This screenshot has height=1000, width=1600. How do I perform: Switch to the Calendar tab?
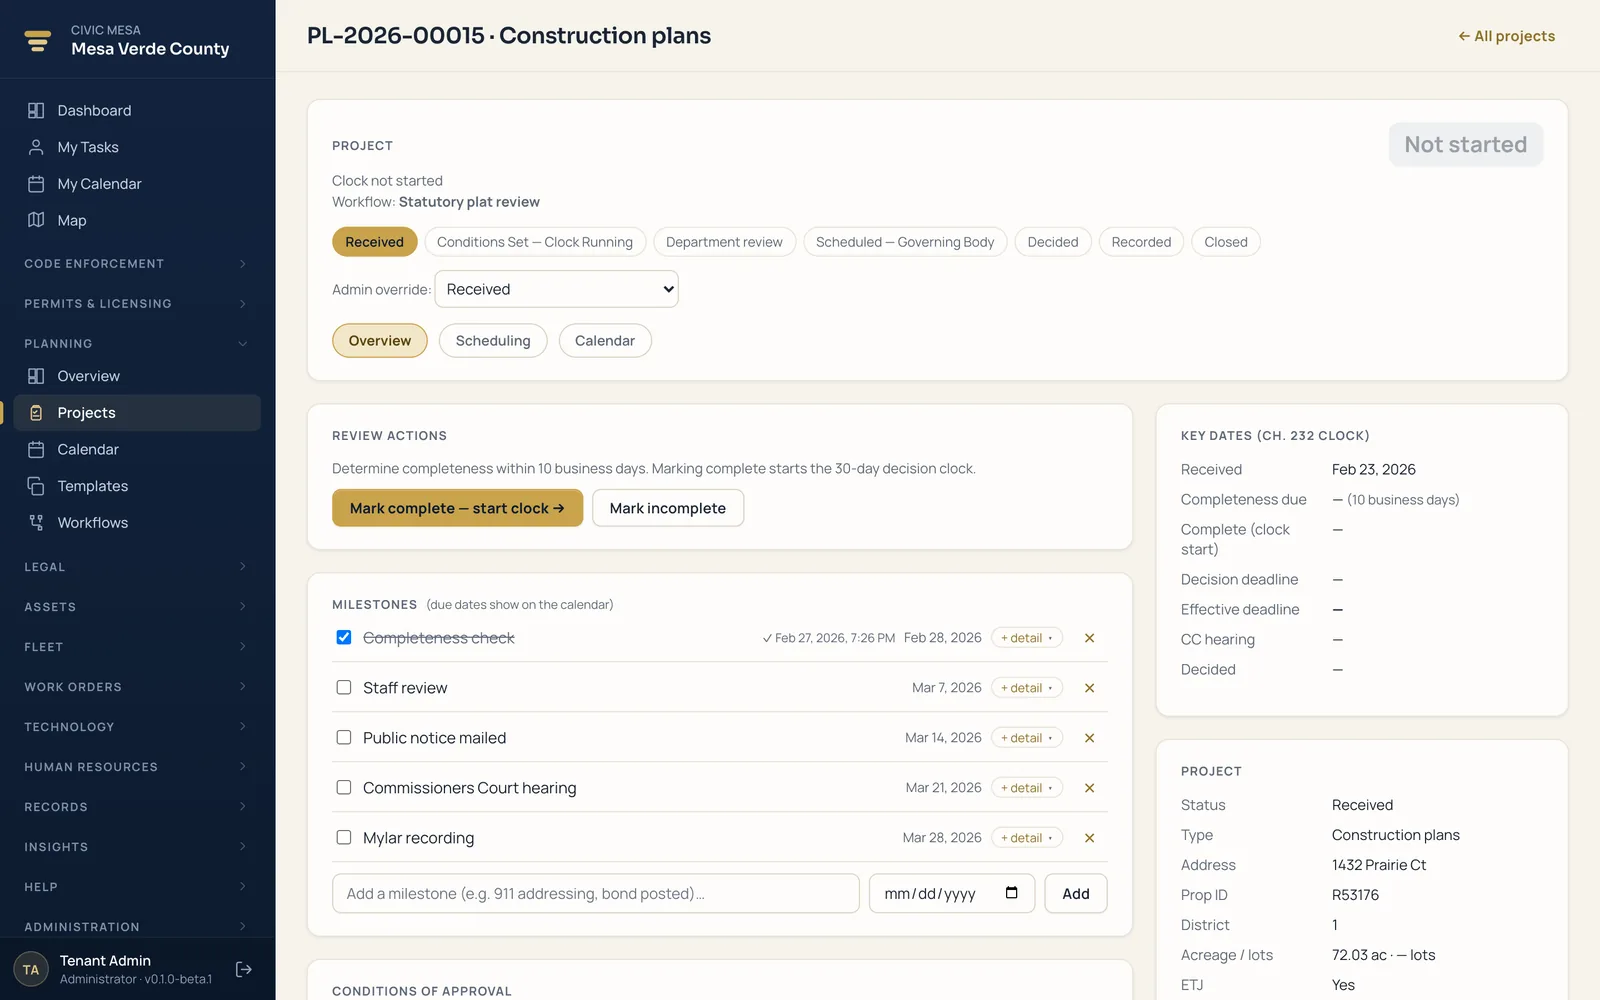click(605, 341)
